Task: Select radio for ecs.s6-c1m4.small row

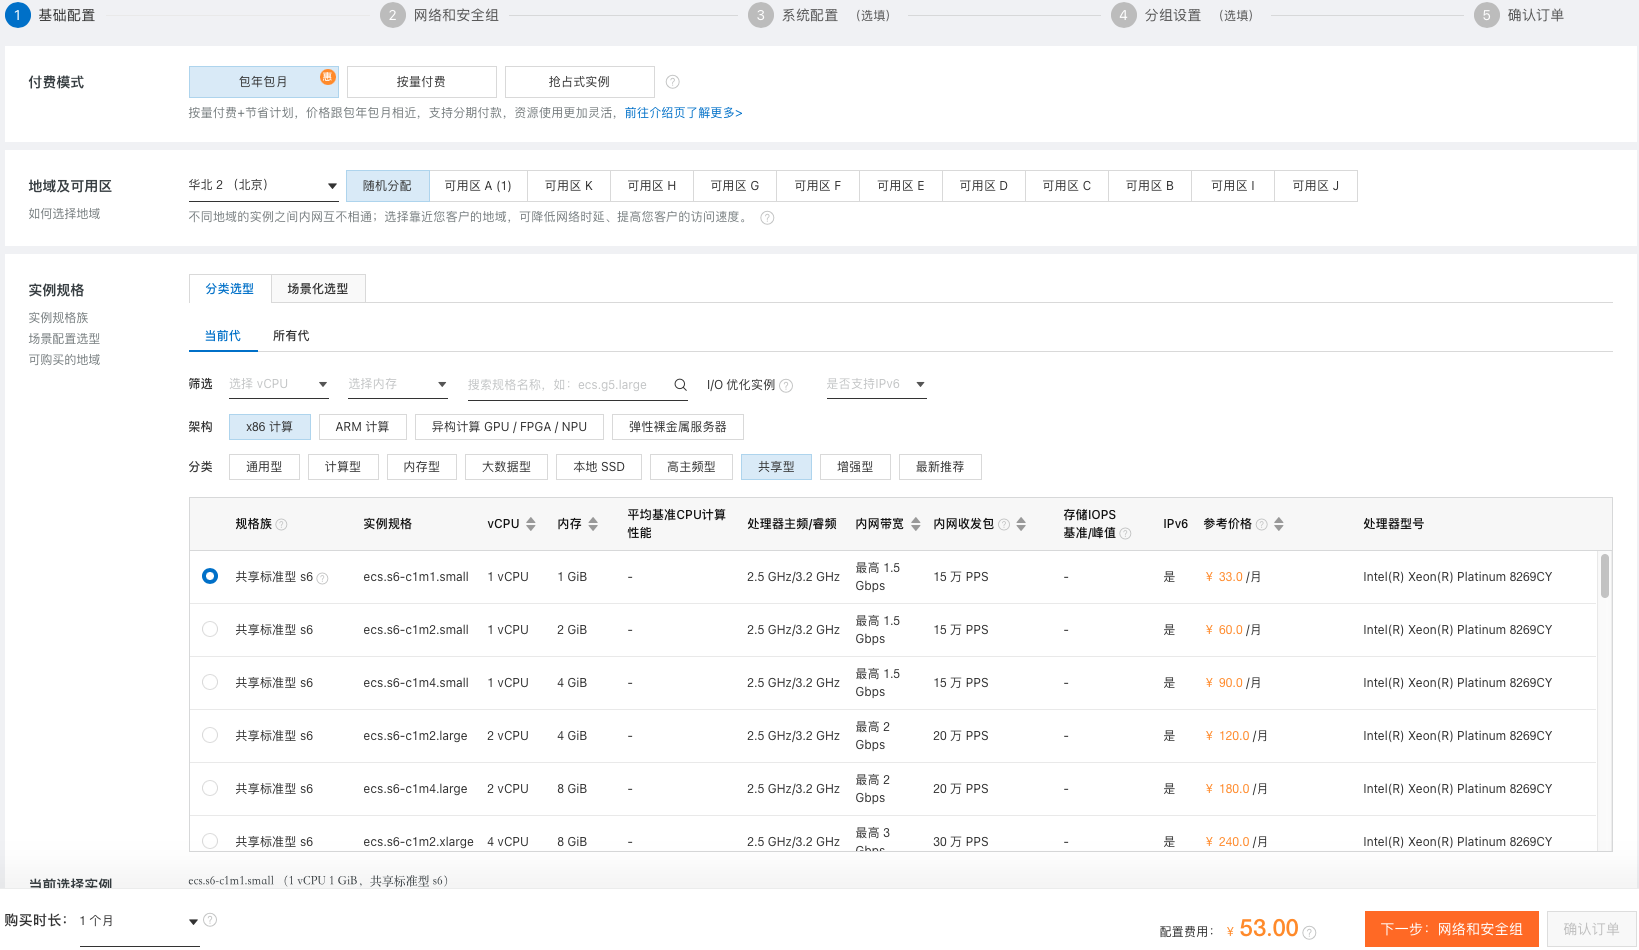Action: point(210,682)
